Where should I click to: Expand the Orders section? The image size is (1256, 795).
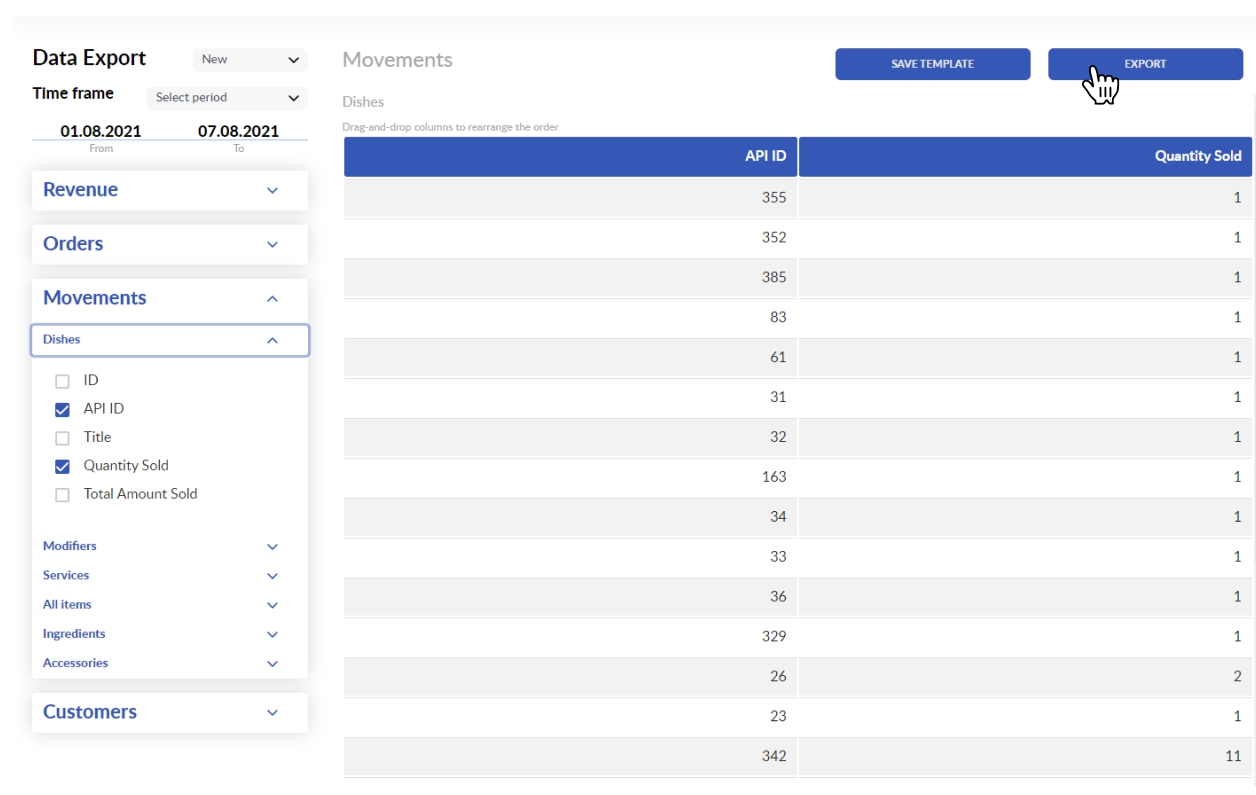[x=170, y=244]
